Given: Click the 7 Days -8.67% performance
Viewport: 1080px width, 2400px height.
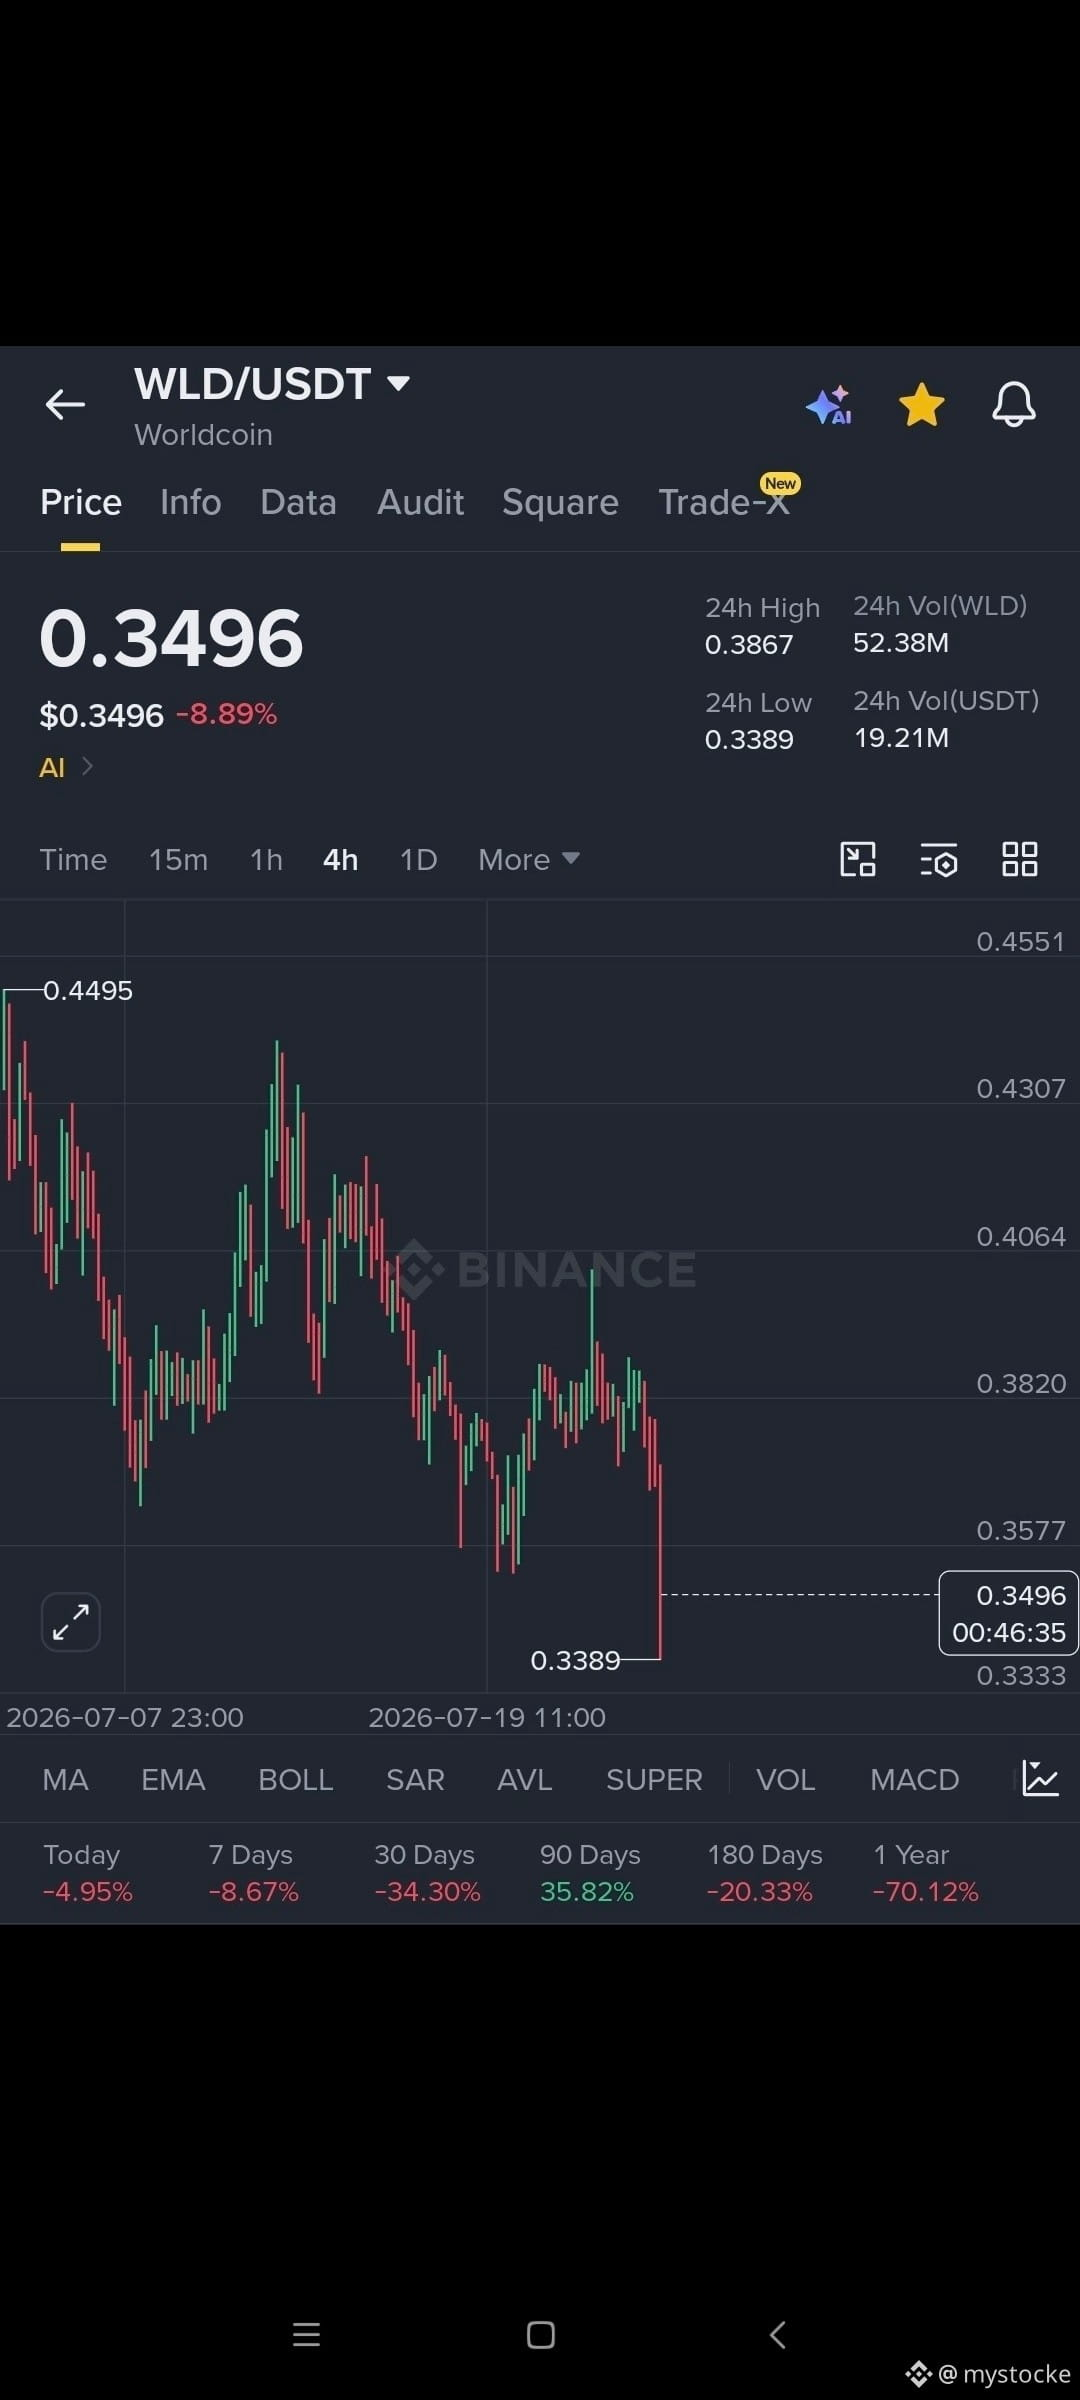Looking at the screenshot, I should (x=253, y=1873).
